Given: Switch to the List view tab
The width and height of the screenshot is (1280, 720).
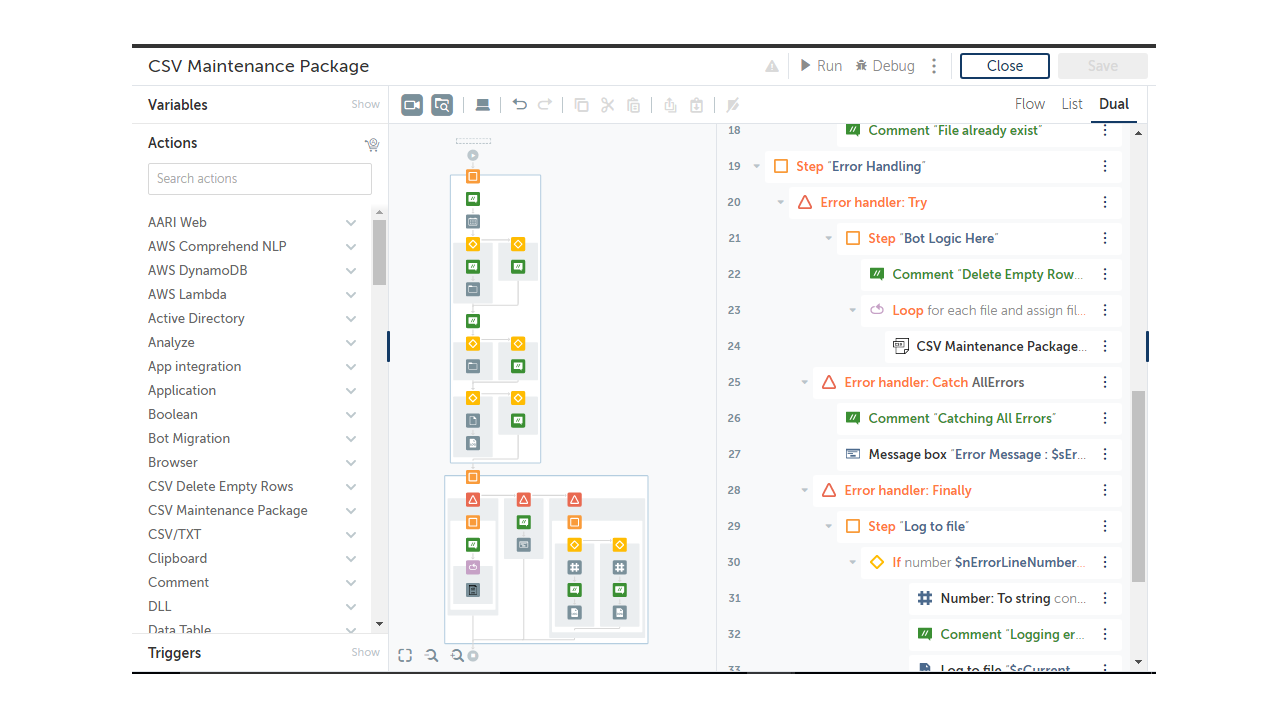Looking at the screenshot, I should point(1072,104).
